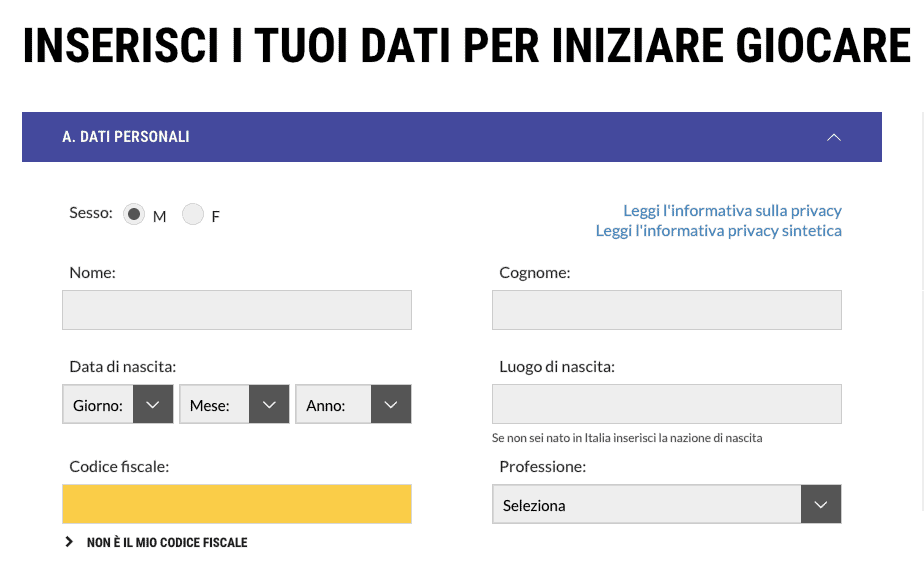Open the Giorno dropdown
This screenshot has width=924, height=566.
tap(118, 404)
